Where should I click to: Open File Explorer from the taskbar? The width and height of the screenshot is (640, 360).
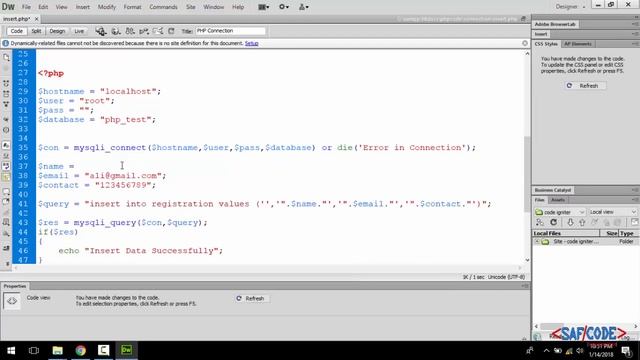pyautogui.click(x=58, y=350)
